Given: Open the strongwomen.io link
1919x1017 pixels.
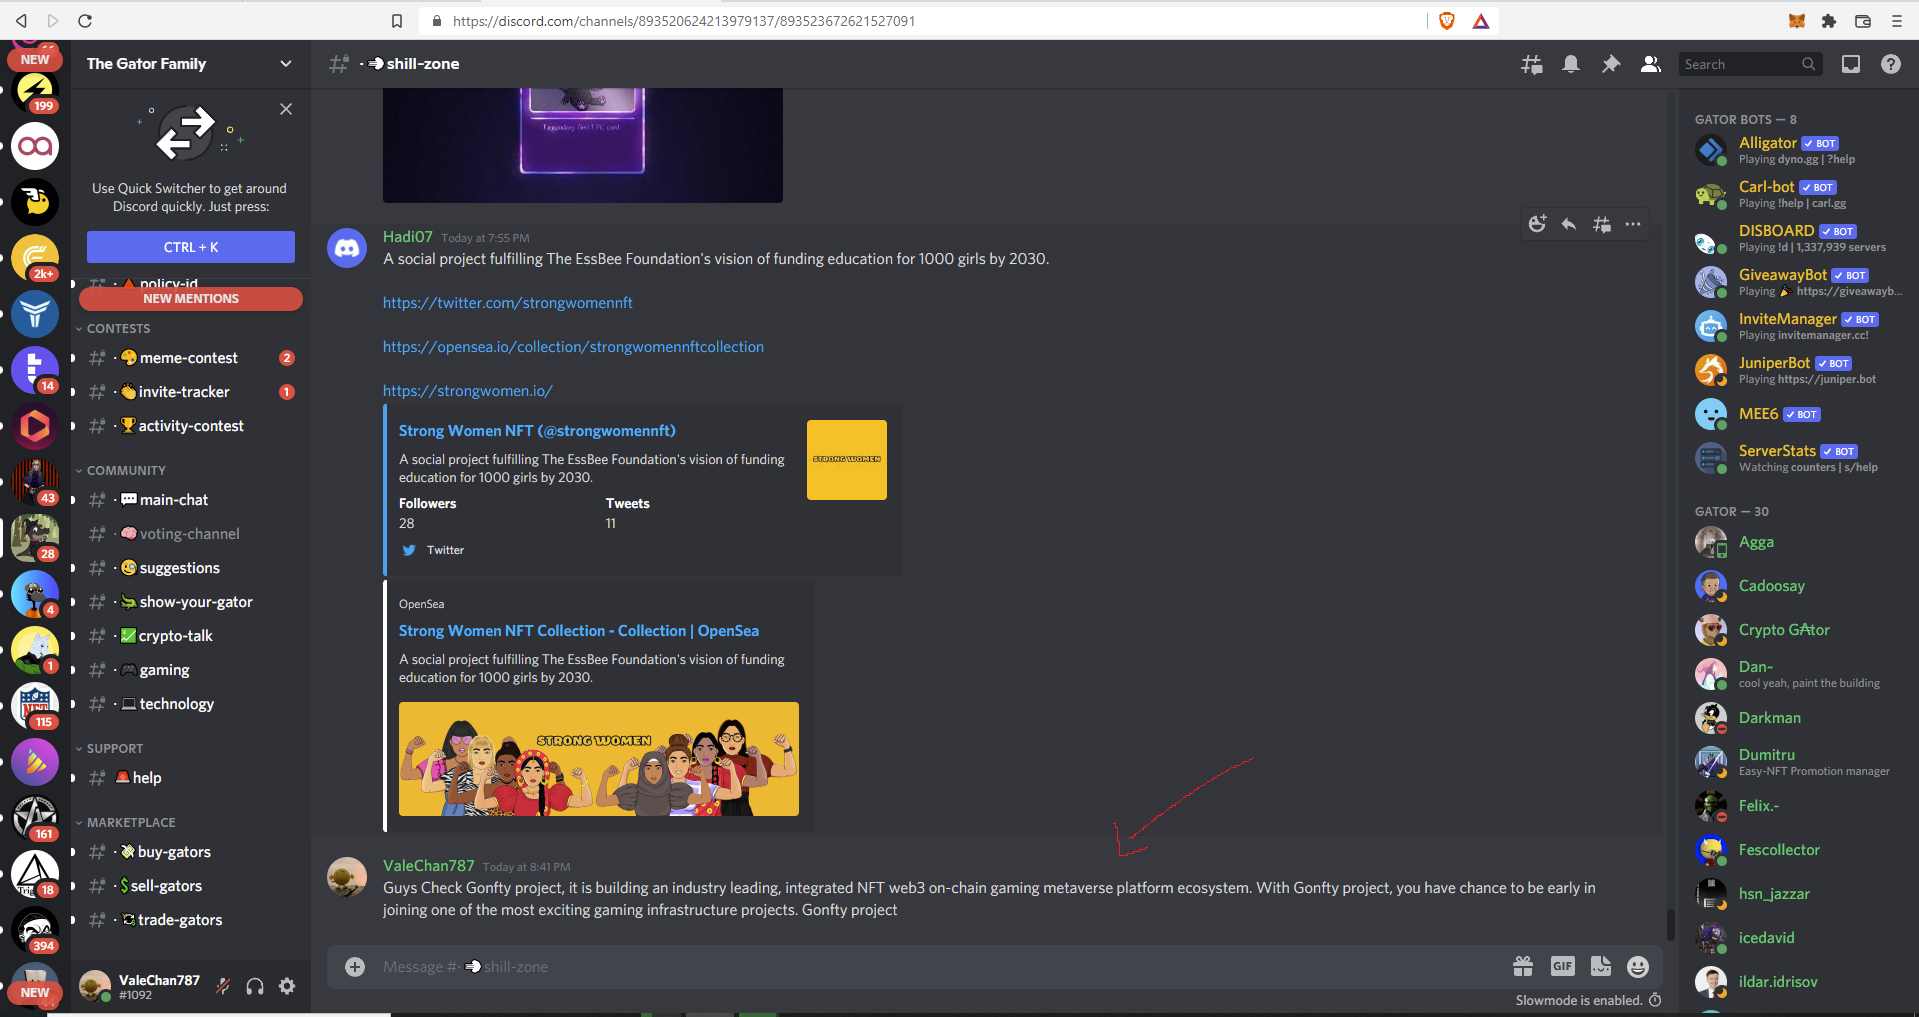Looking at the screenshot, I should (x=467, y=391).
